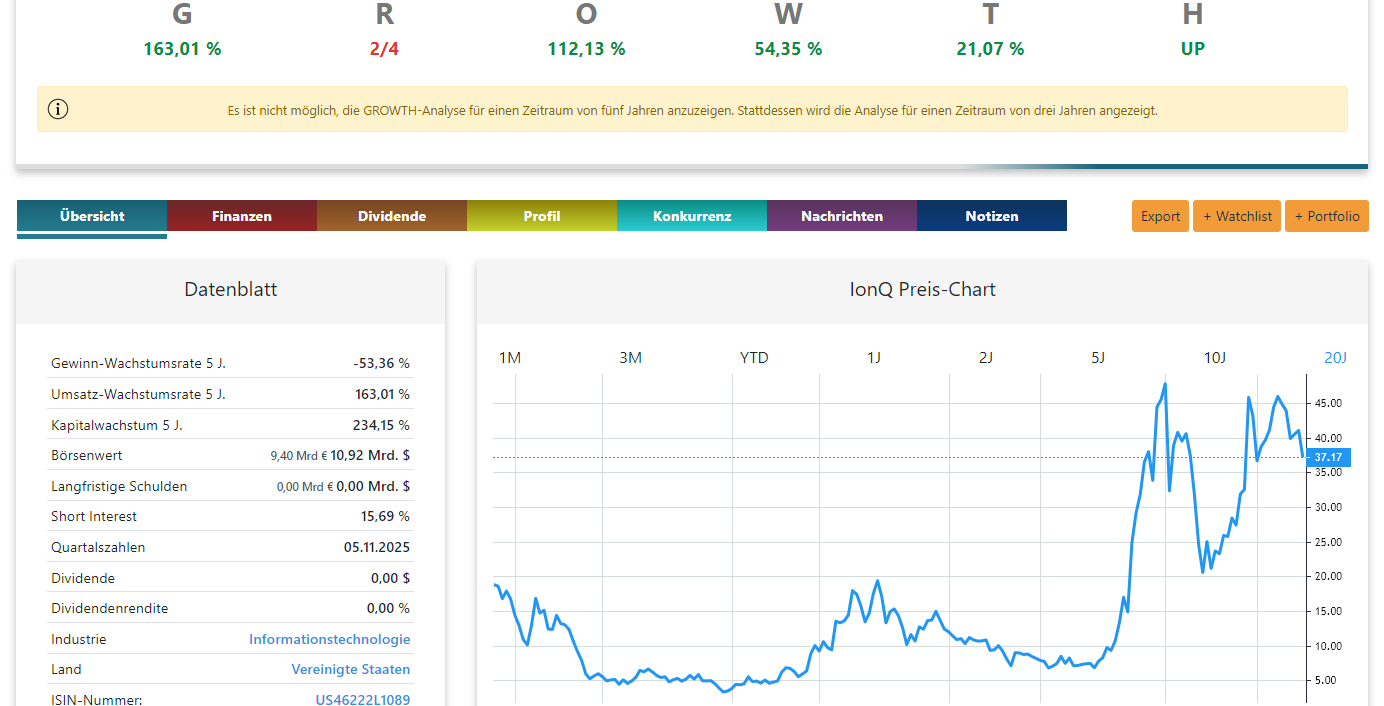
Task: Click the T score value 21,07 %
Action: [x=990, y=48]
